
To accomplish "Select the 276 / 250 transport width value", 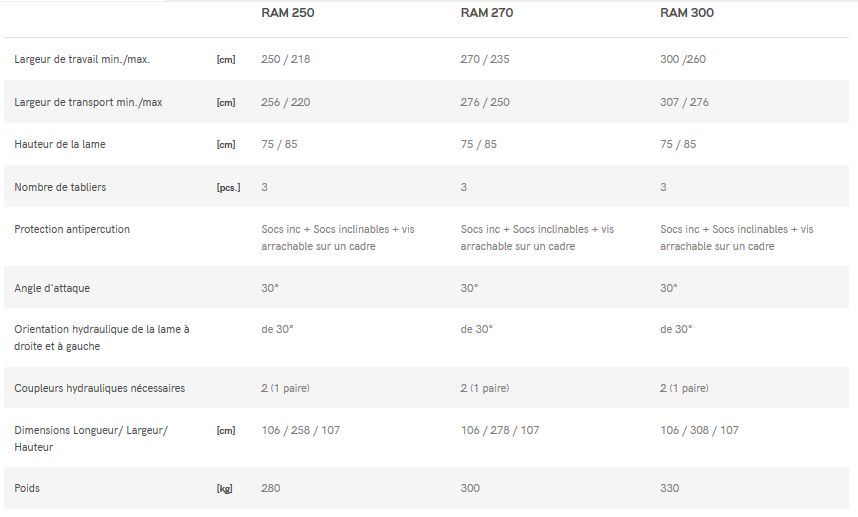I will click(x=485, y=102).
